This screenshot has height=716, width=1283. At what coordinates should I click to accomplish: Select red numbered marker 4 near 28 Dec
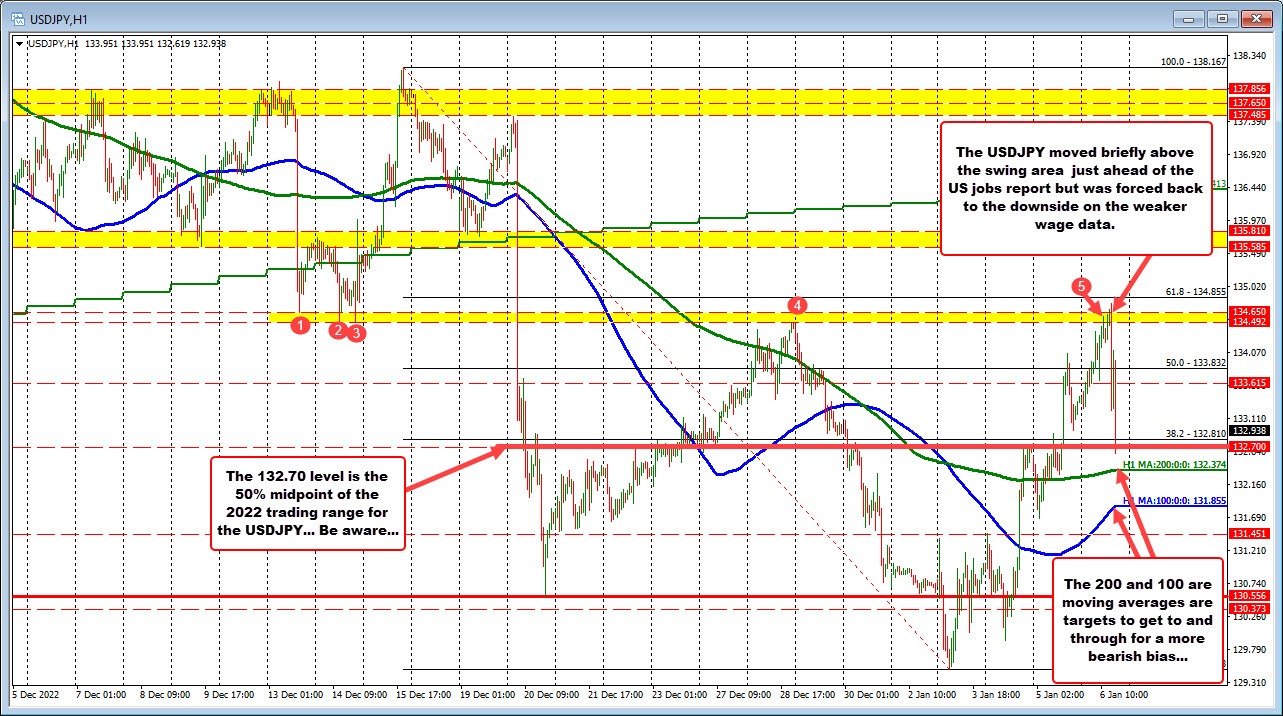797,305
